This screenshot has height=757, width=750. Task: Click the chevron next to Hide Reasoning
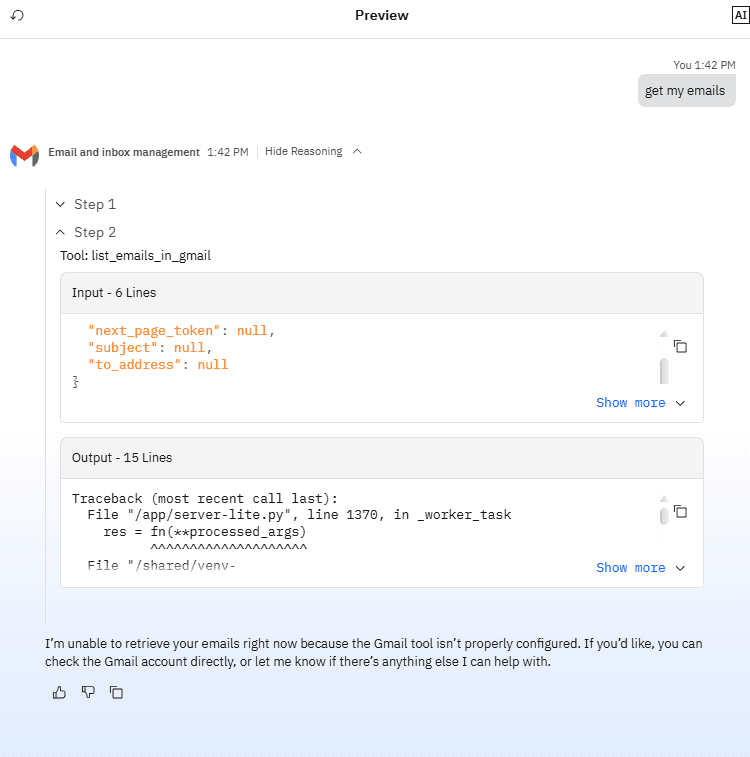(x=357, y=152)
